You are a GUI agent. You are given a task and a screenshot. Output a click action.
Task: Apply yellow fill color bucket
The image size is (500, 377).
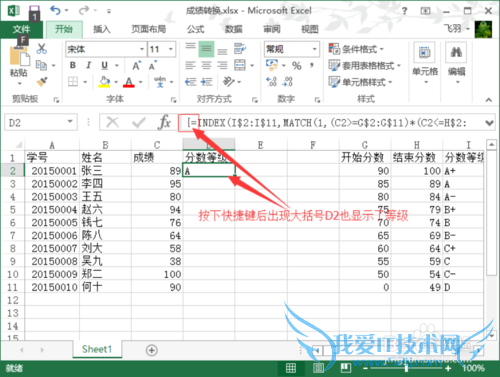[104, 82]
